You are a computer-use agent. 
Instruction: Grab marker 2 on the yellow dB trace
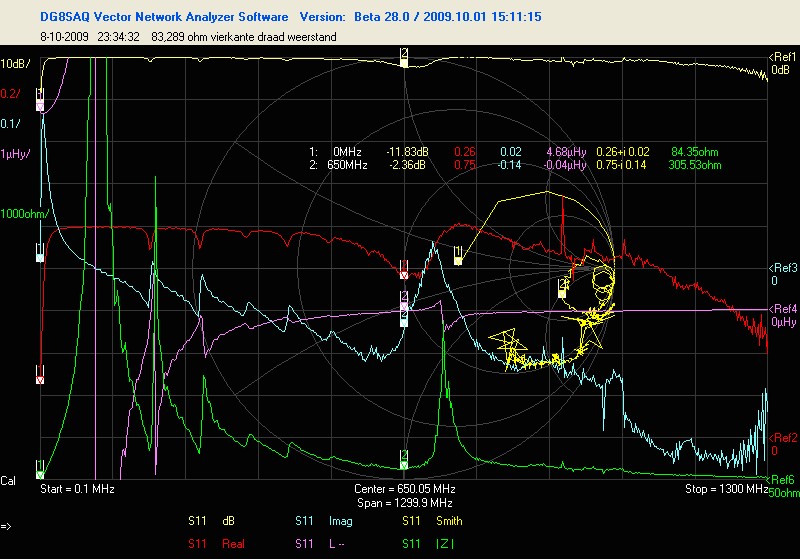coord(404,58)
